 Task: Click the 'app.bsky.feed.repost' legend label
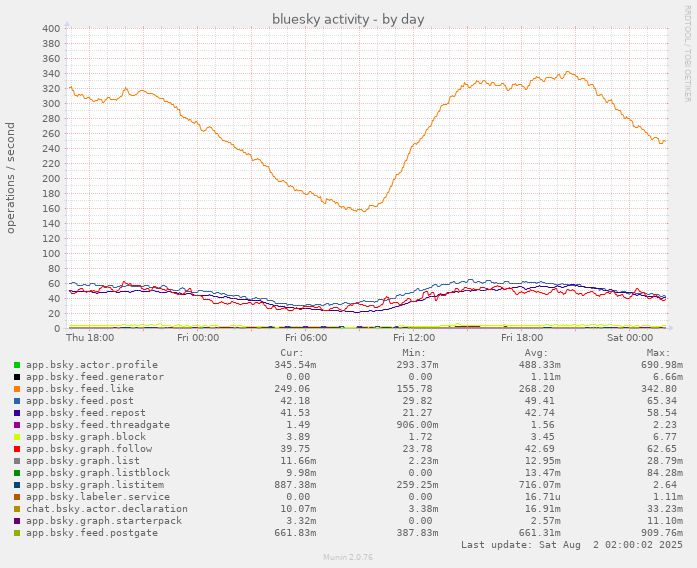tap(86, 413)
